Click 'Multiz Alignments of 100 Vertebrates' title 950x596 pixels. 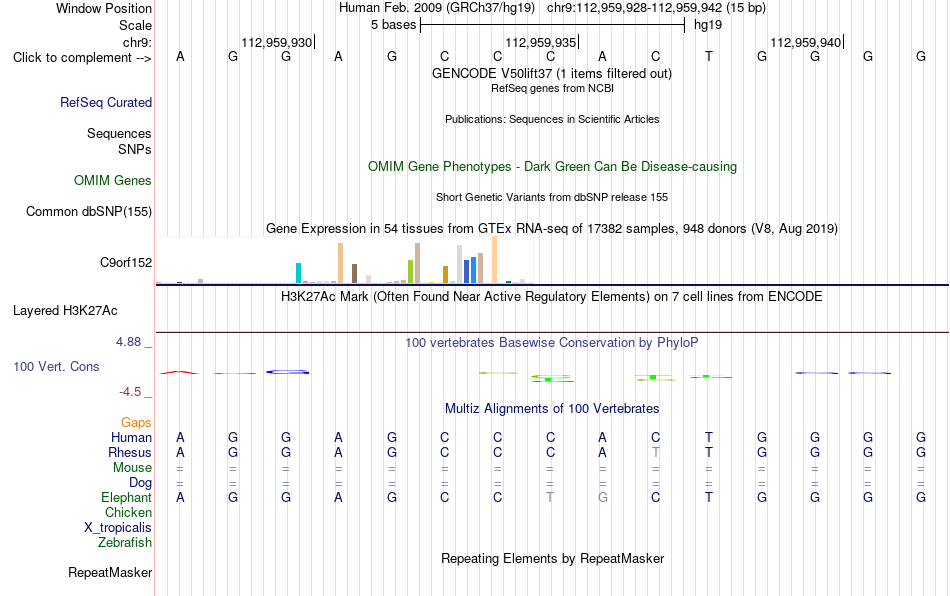pos(552,408)
